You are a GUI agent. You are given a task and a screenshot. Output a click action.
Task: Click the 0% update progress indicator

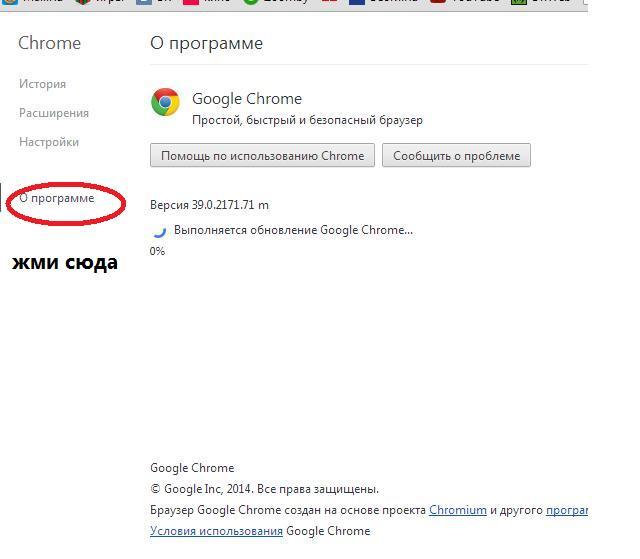157,251
